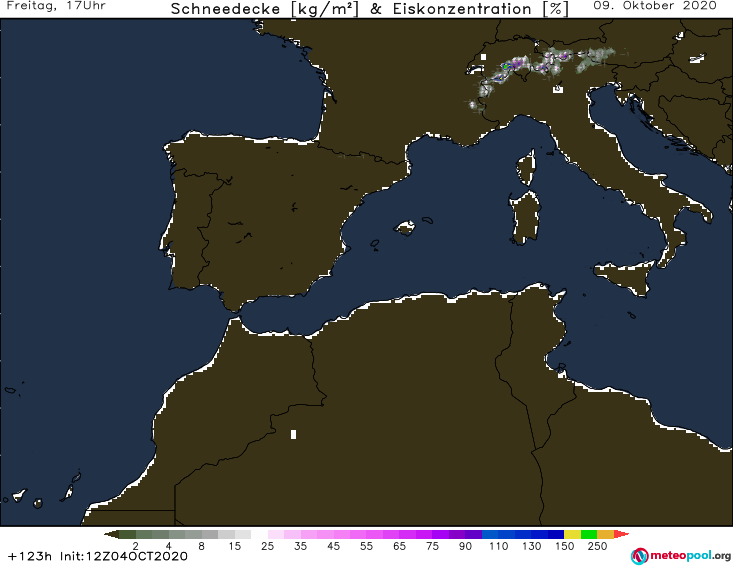The image size is (733, 566).
Task: Click the legend value '25'
Action: pyautogui.click(x=267, y=546)
